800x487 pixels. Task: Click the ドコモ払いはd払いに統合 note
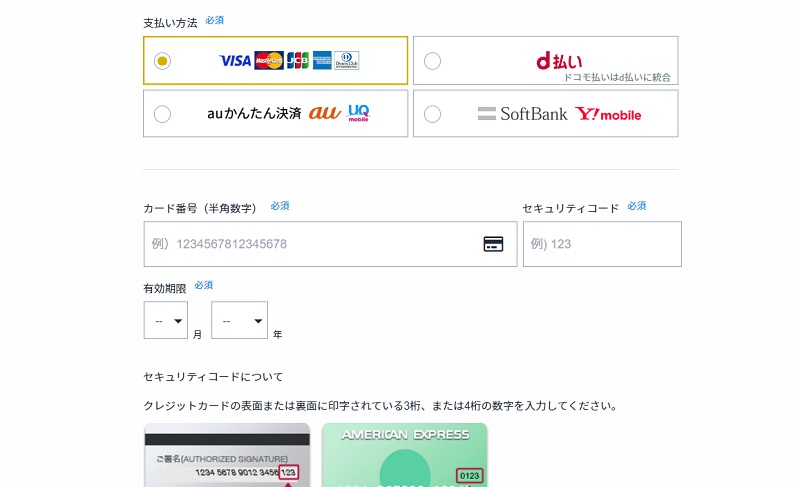[x=617, y=78]
